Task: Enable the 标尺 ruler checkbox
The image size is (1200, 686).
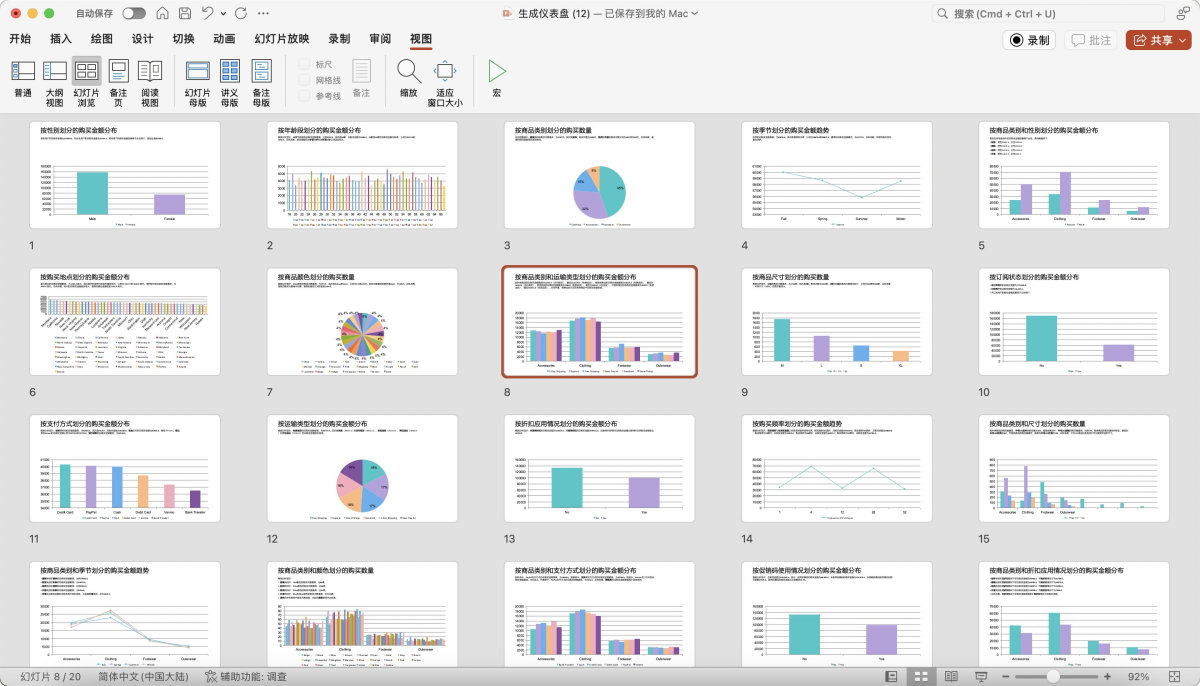Action: 305,64
